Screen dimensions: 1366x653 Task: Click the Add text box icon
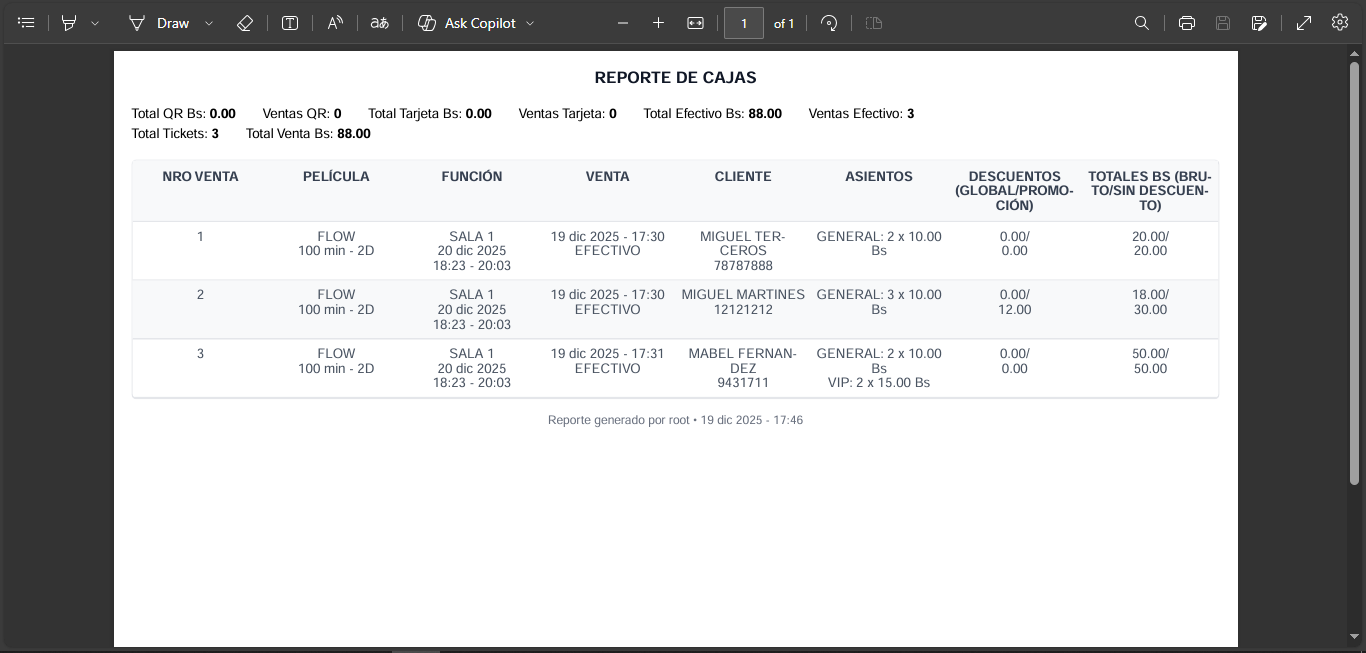290,23
